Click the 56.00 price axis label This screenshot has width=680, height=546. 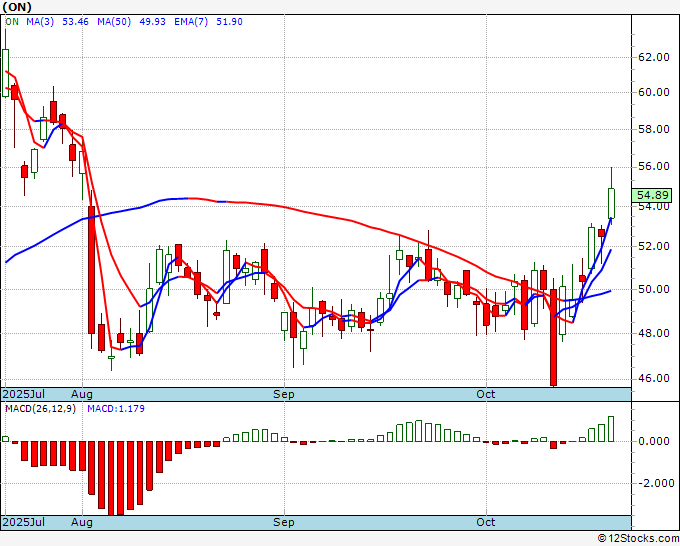click(x=653, y=167)
